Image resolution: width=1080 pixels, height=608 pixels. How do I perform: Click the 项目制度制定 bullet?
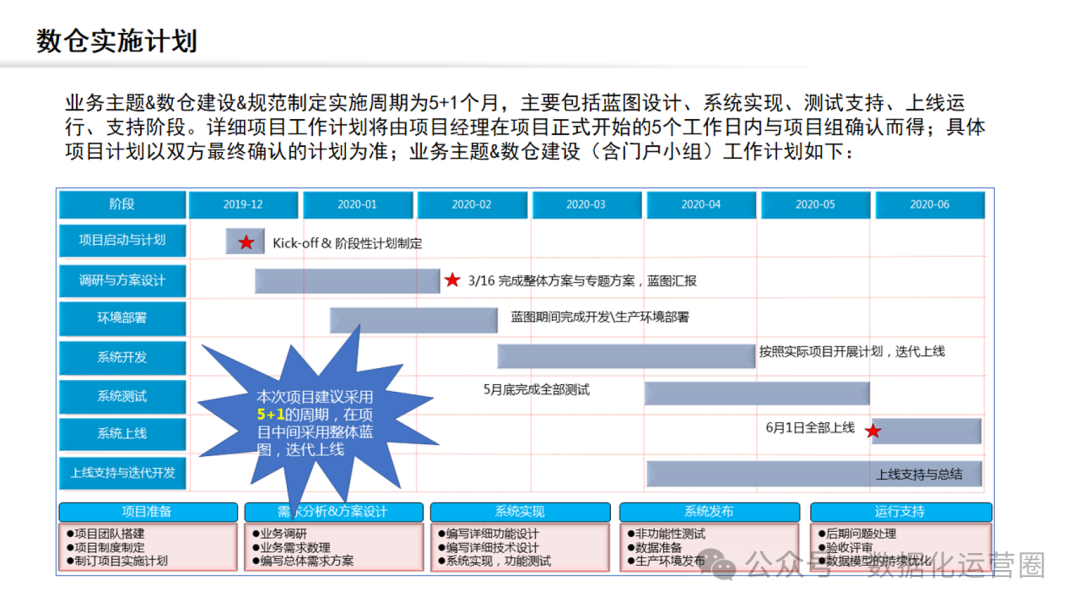(105, 547)
